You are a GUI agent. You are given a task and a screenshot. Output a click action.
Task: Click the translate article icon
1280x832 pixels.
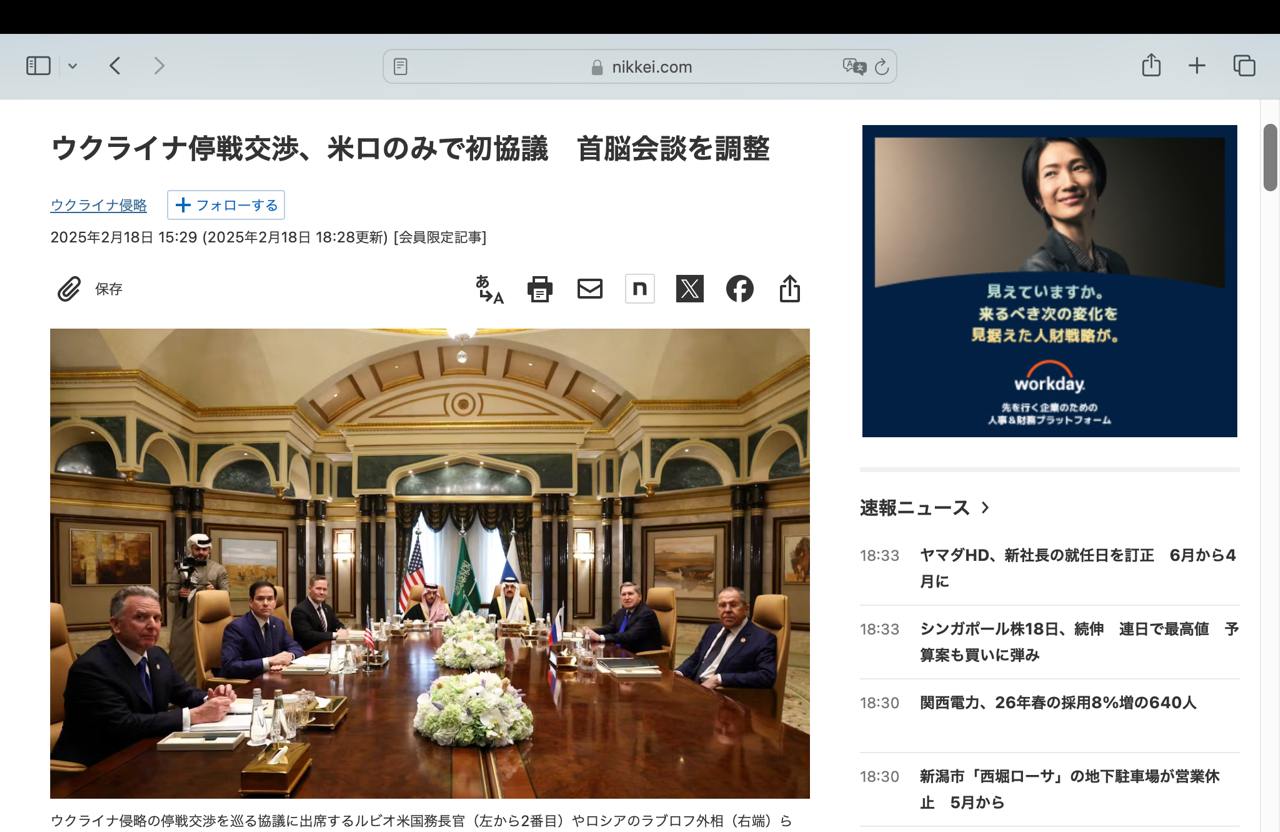pos(489,289)
